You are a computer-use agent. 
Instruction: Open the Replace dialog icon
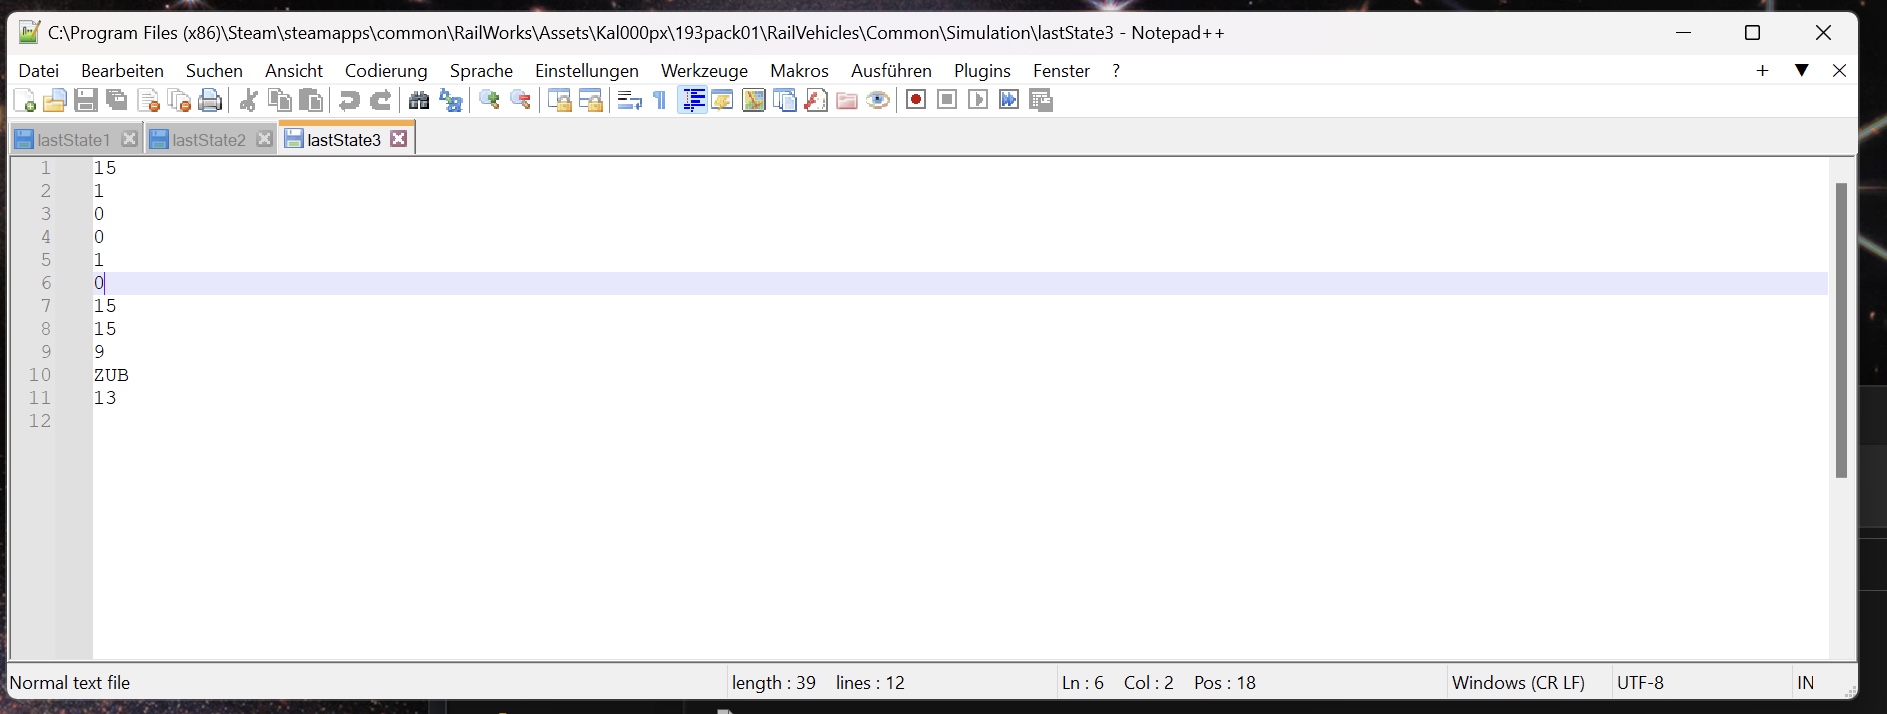tap(450, 100)
